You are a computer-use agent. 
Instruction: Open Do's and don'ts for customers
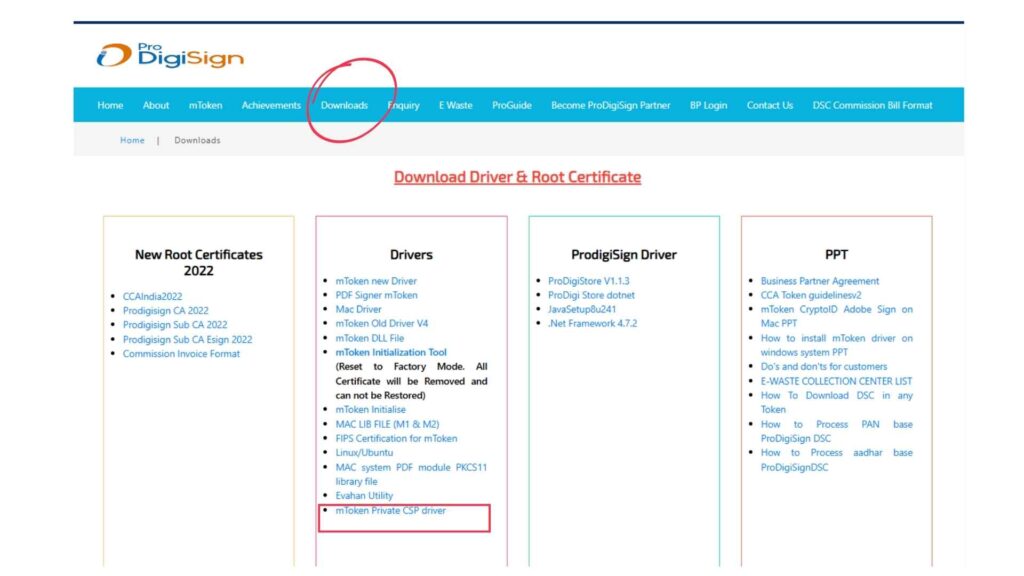click(x=824, y=367)
